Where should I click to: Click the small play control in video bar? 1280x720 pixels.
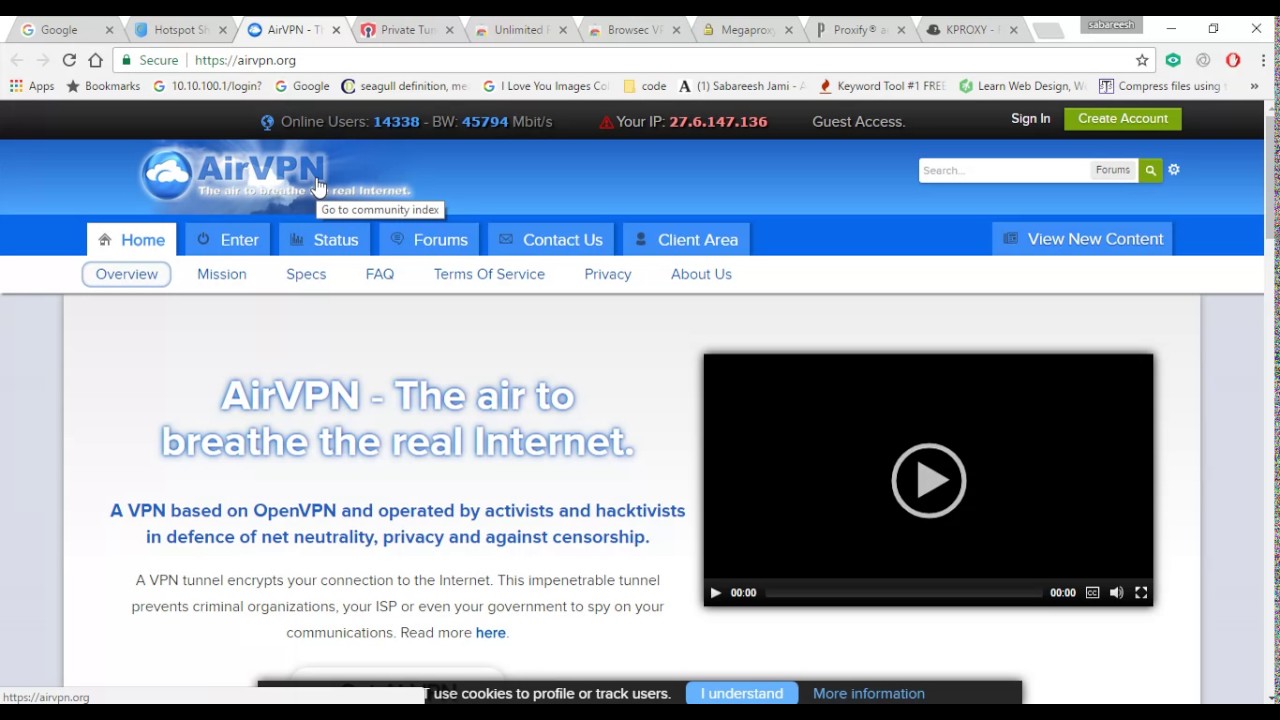click(715, 593)
